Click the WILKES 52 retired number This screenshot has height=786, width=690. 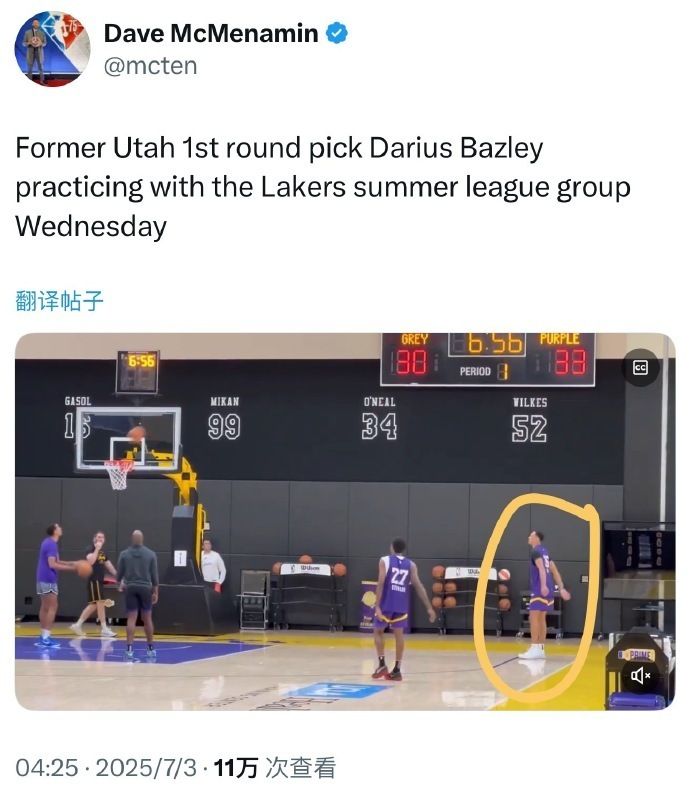point(529,420)
